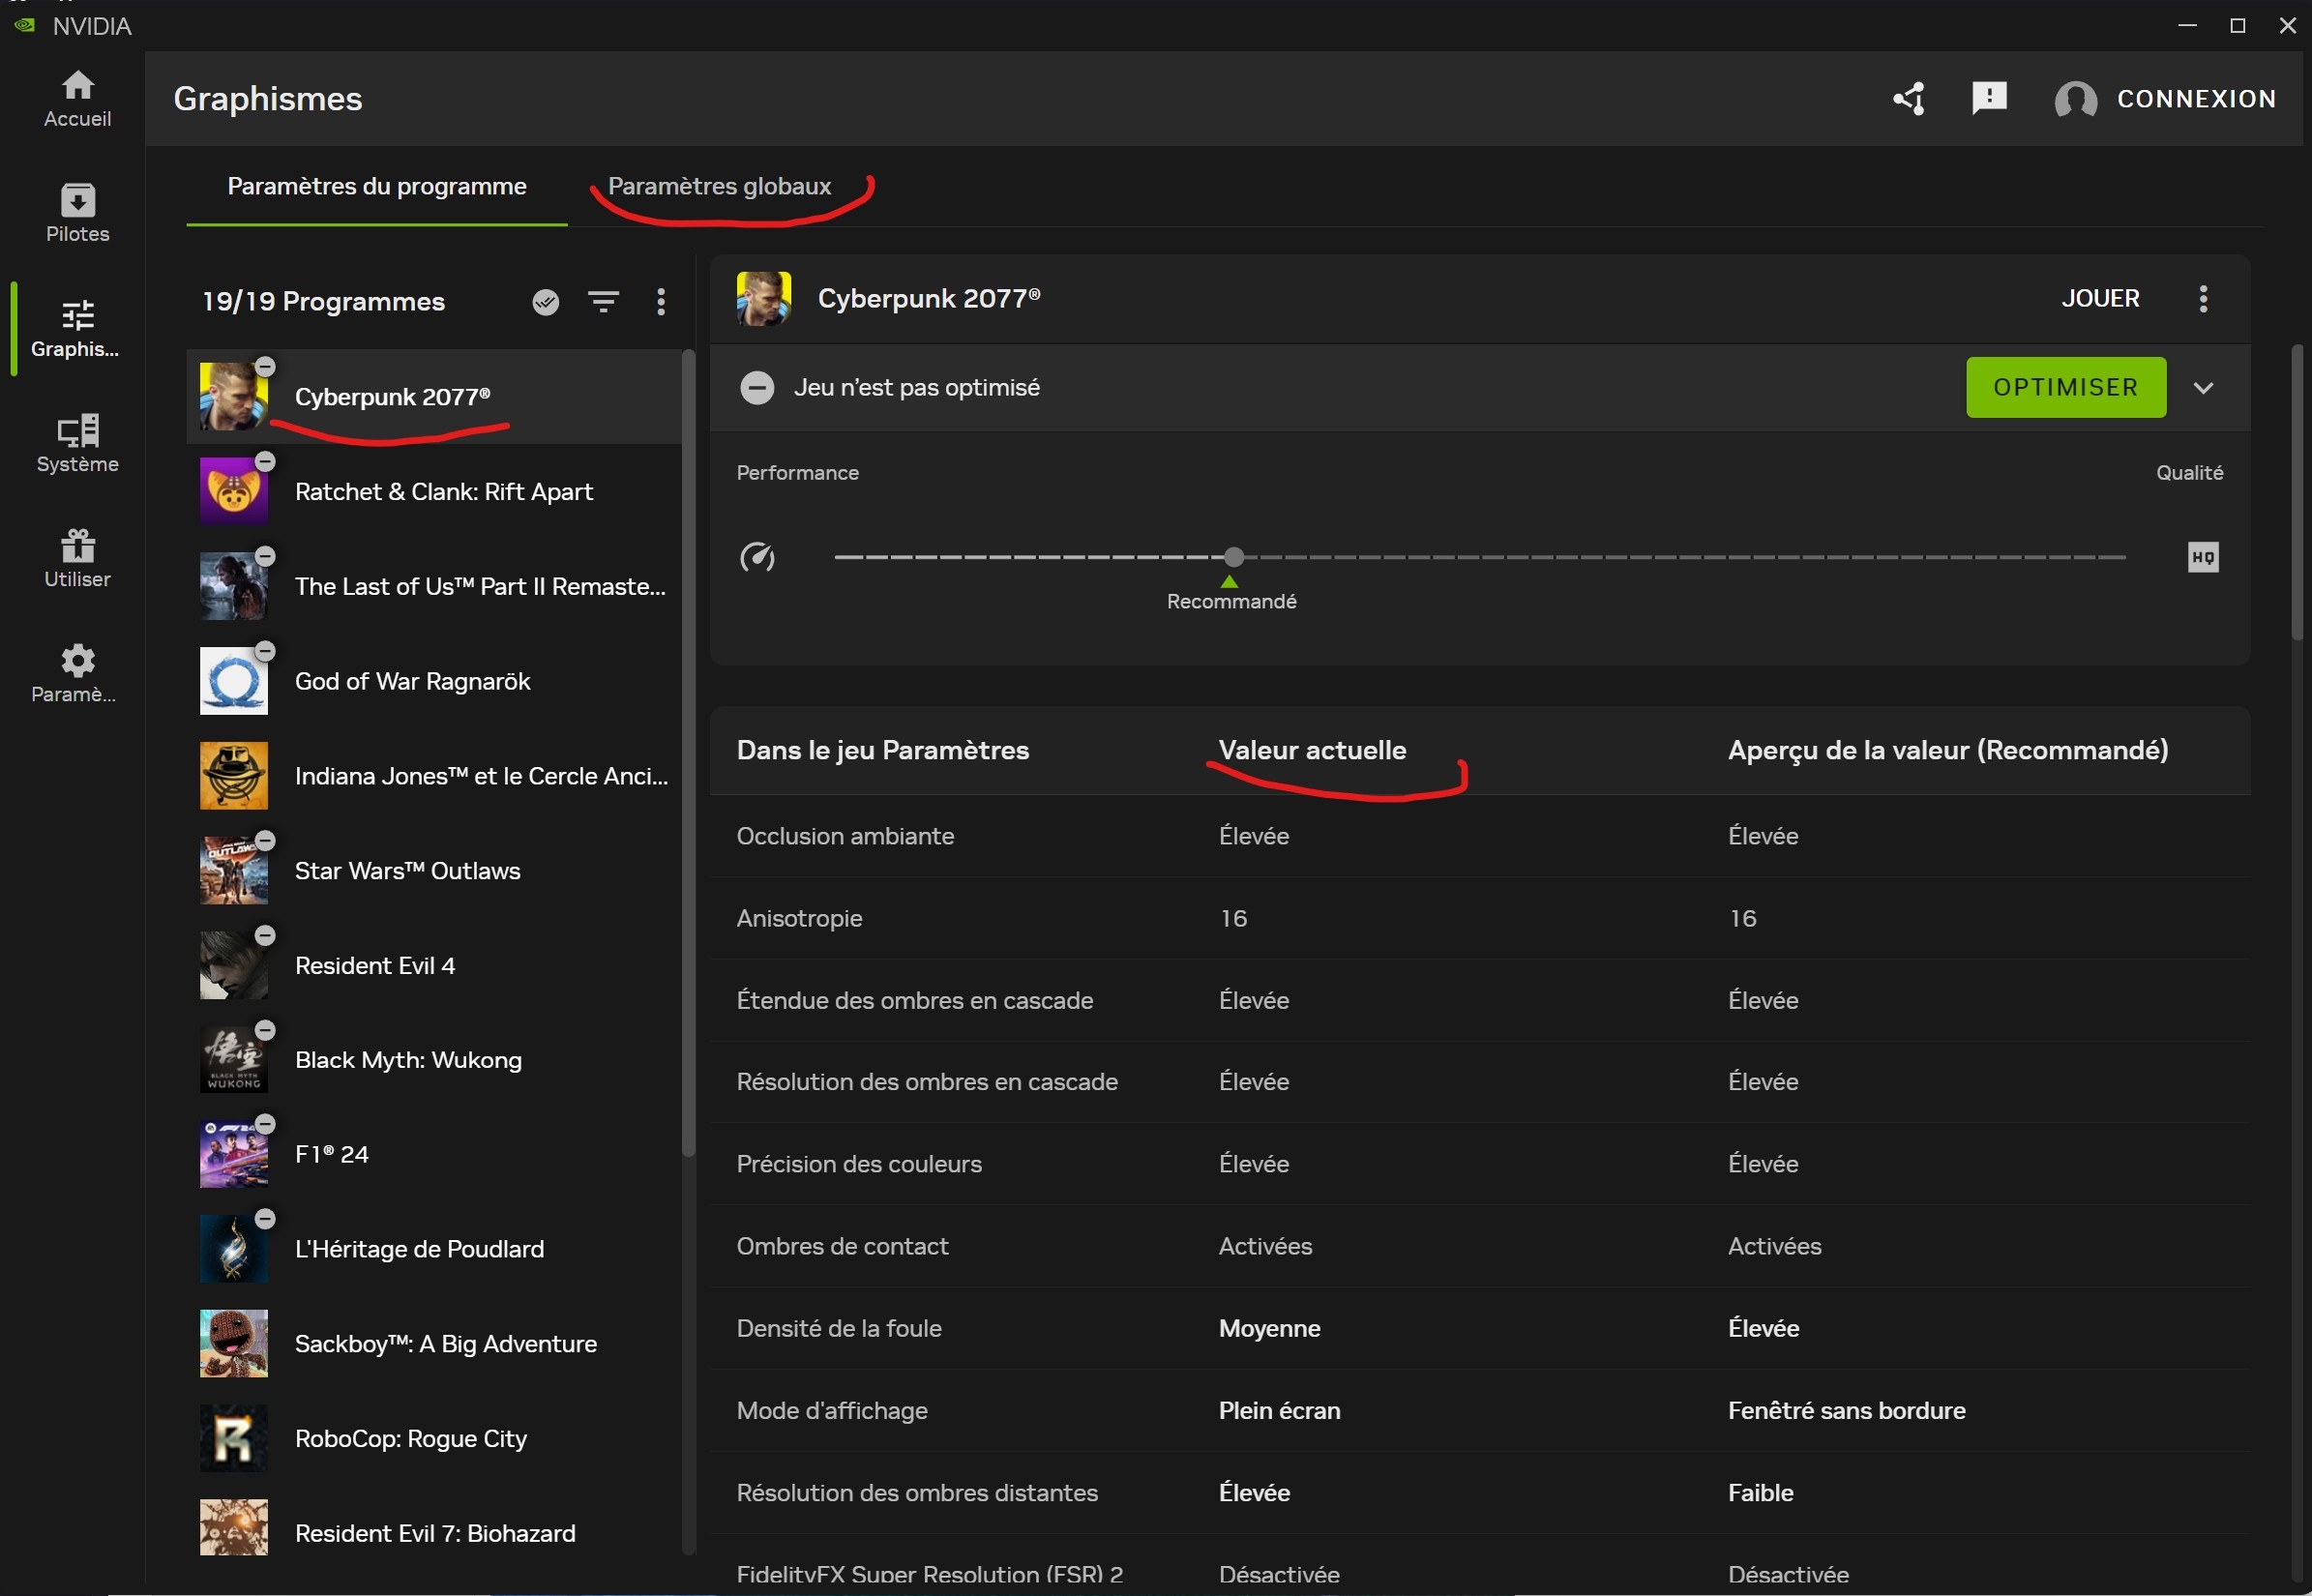Click the filter programs icon

click(x=603, y=302)
